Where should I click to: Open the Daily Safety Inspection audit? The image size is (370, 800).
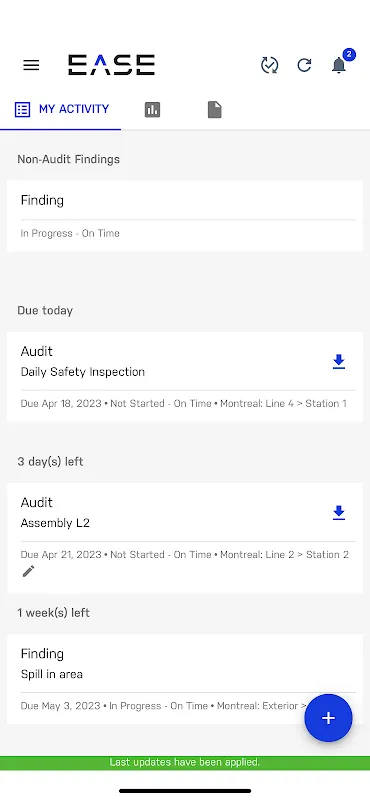185,377
